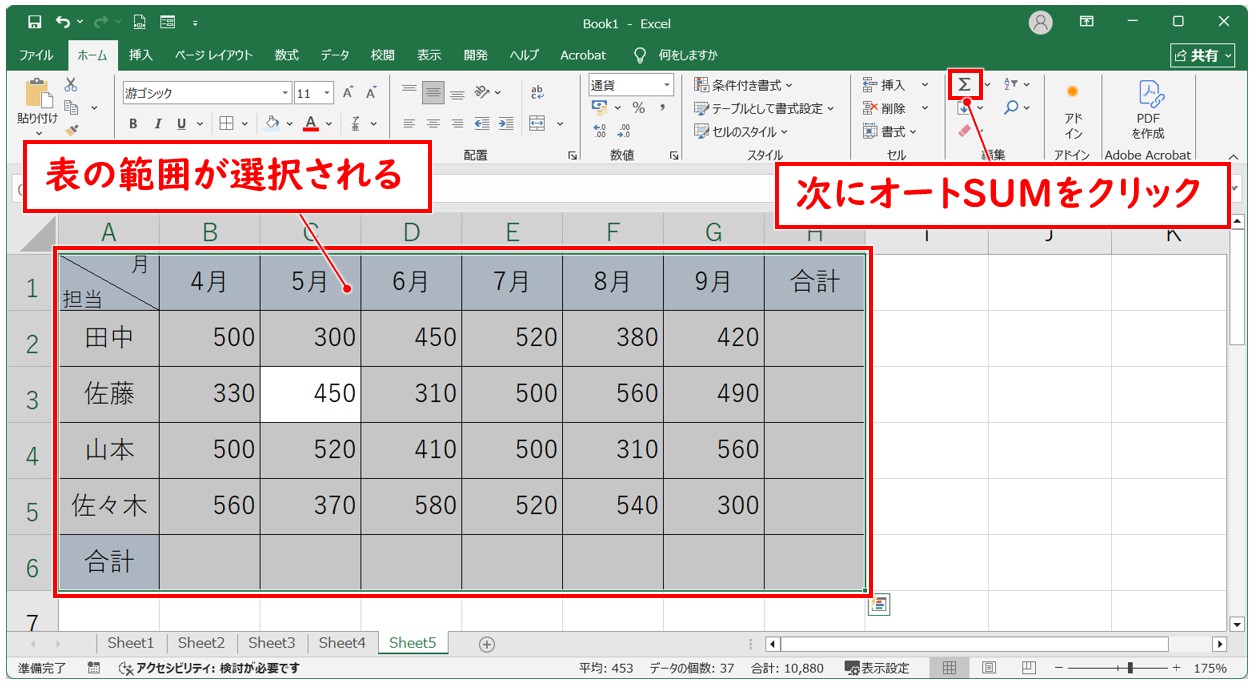Expand the number format combo box

(x=665, y=85)
